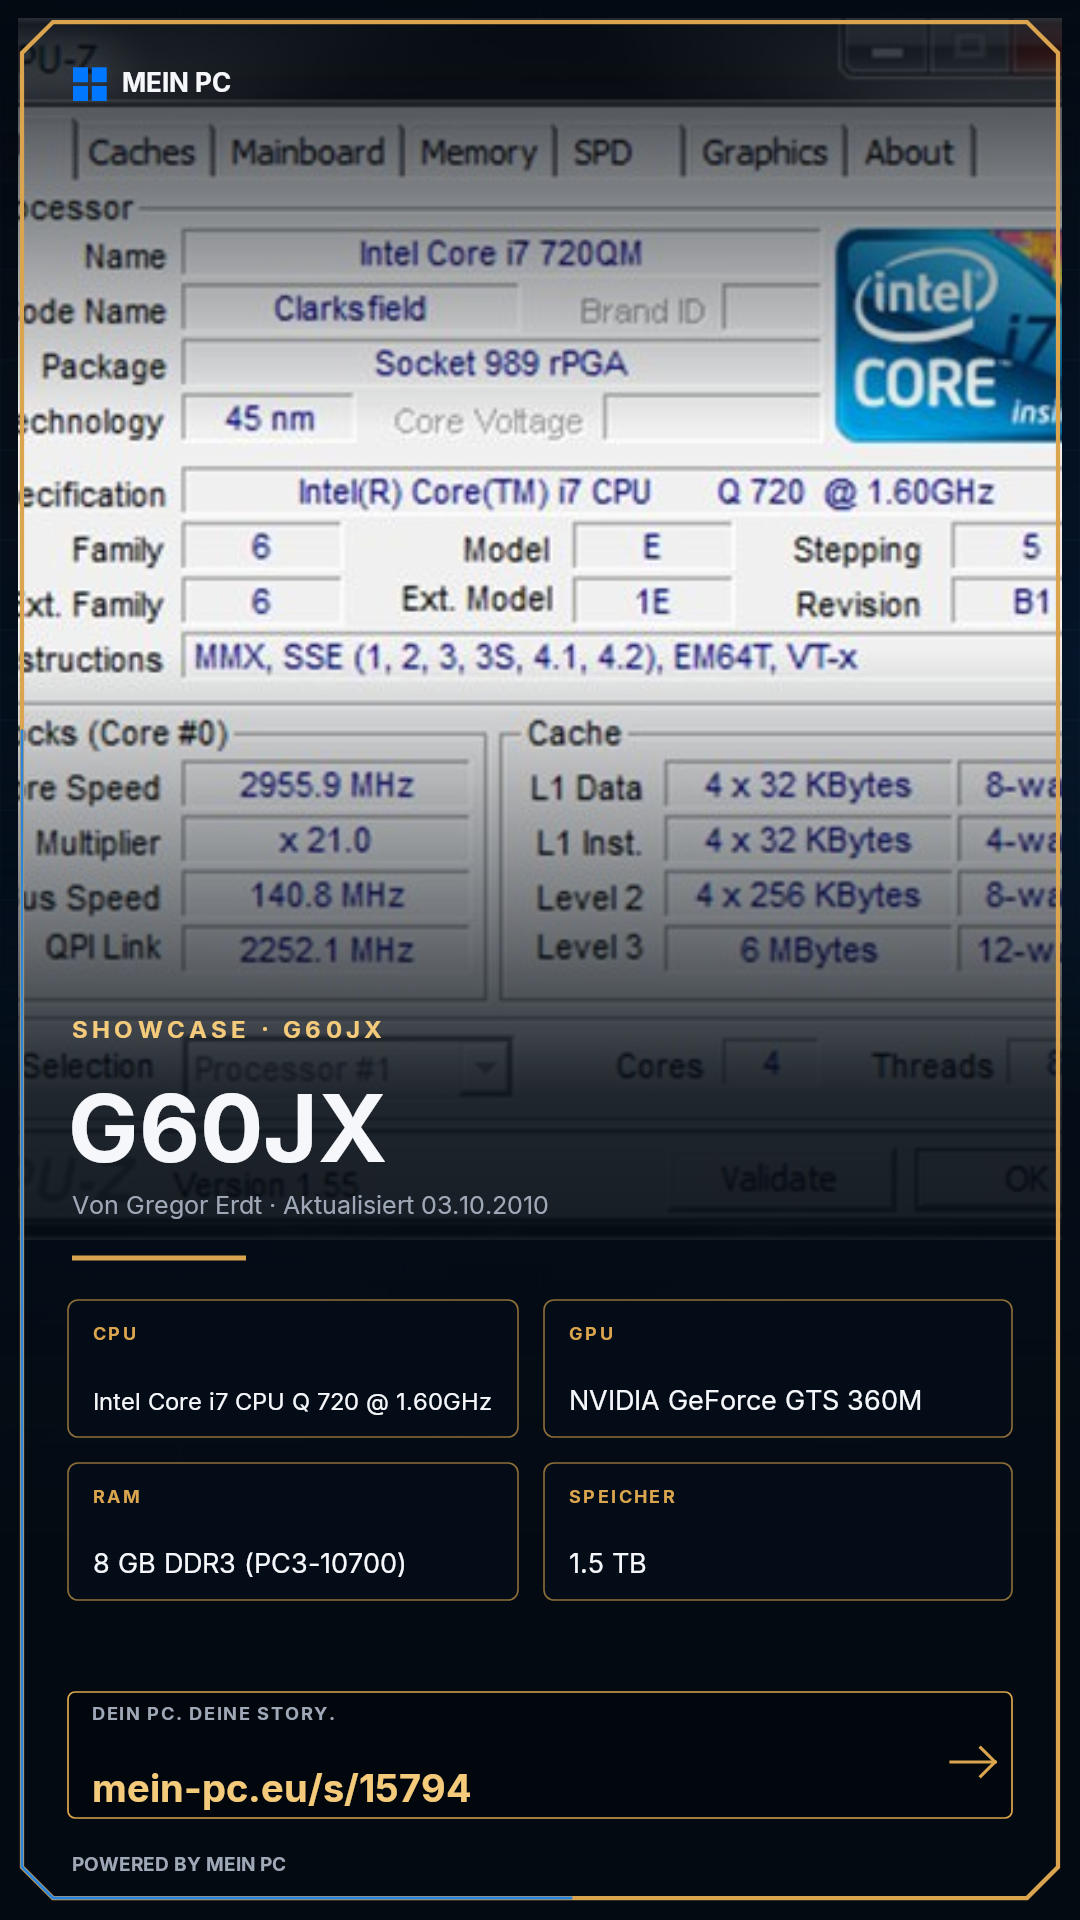Click the Validate button
The width and height of the screenshot is (1080, 1920).
pos(780,1179)
